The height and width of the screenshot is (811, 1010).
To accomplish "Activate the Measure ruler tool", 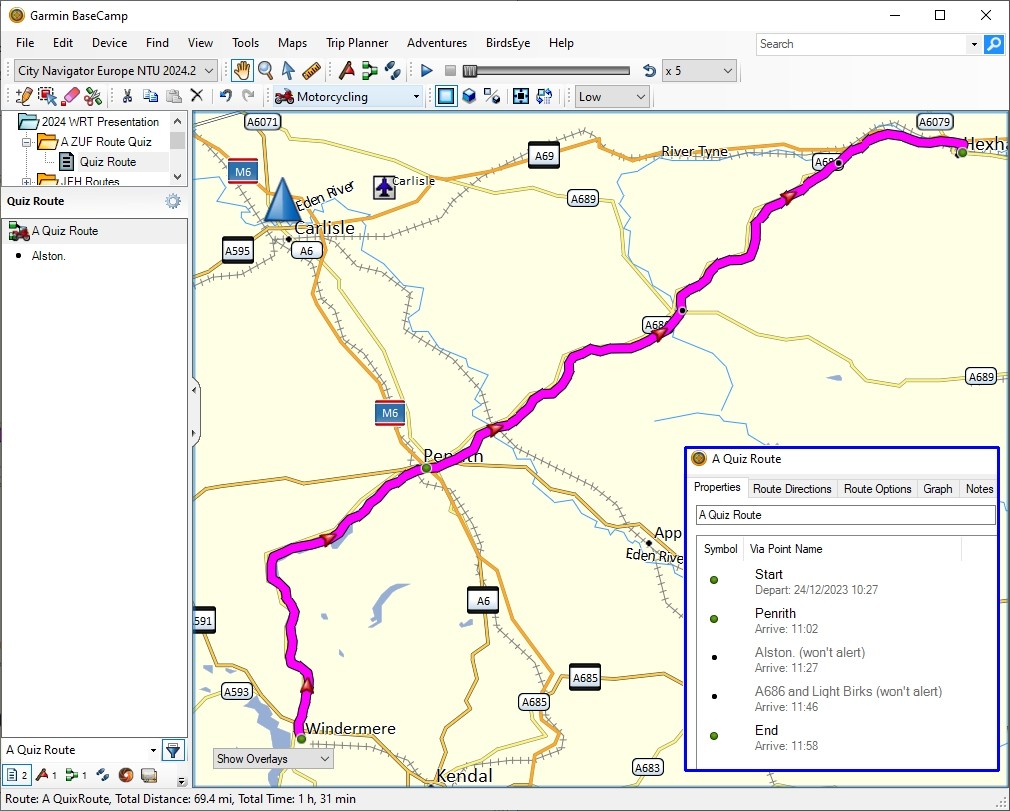I will [311, 70].
